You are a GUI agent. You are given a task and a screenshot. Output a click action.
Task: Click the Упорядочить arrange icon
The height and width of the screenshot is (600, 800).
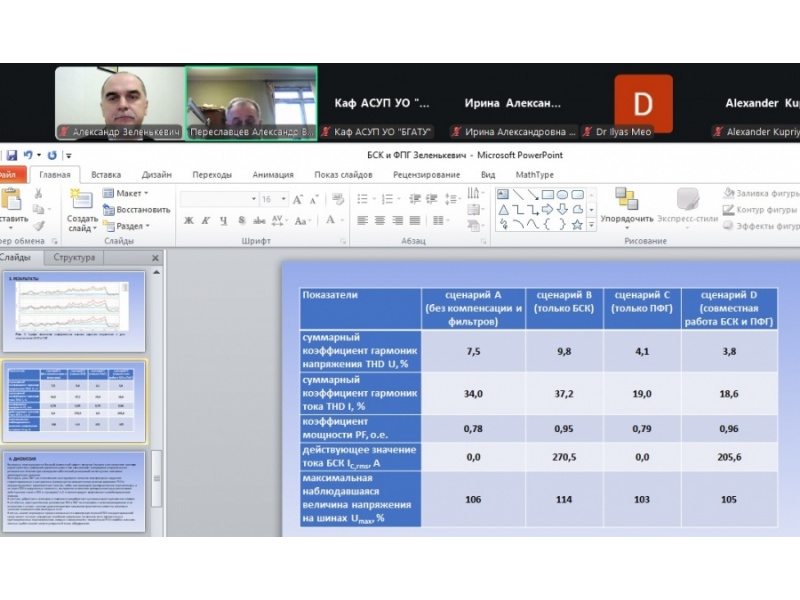627,200
